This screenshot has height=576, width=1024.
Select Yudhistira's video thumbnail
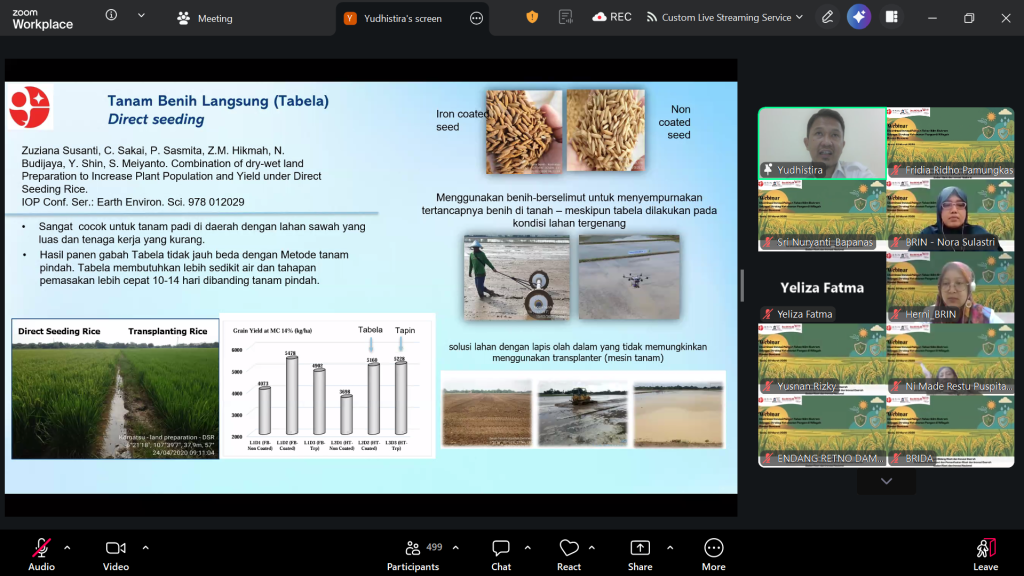click(822, 143)
